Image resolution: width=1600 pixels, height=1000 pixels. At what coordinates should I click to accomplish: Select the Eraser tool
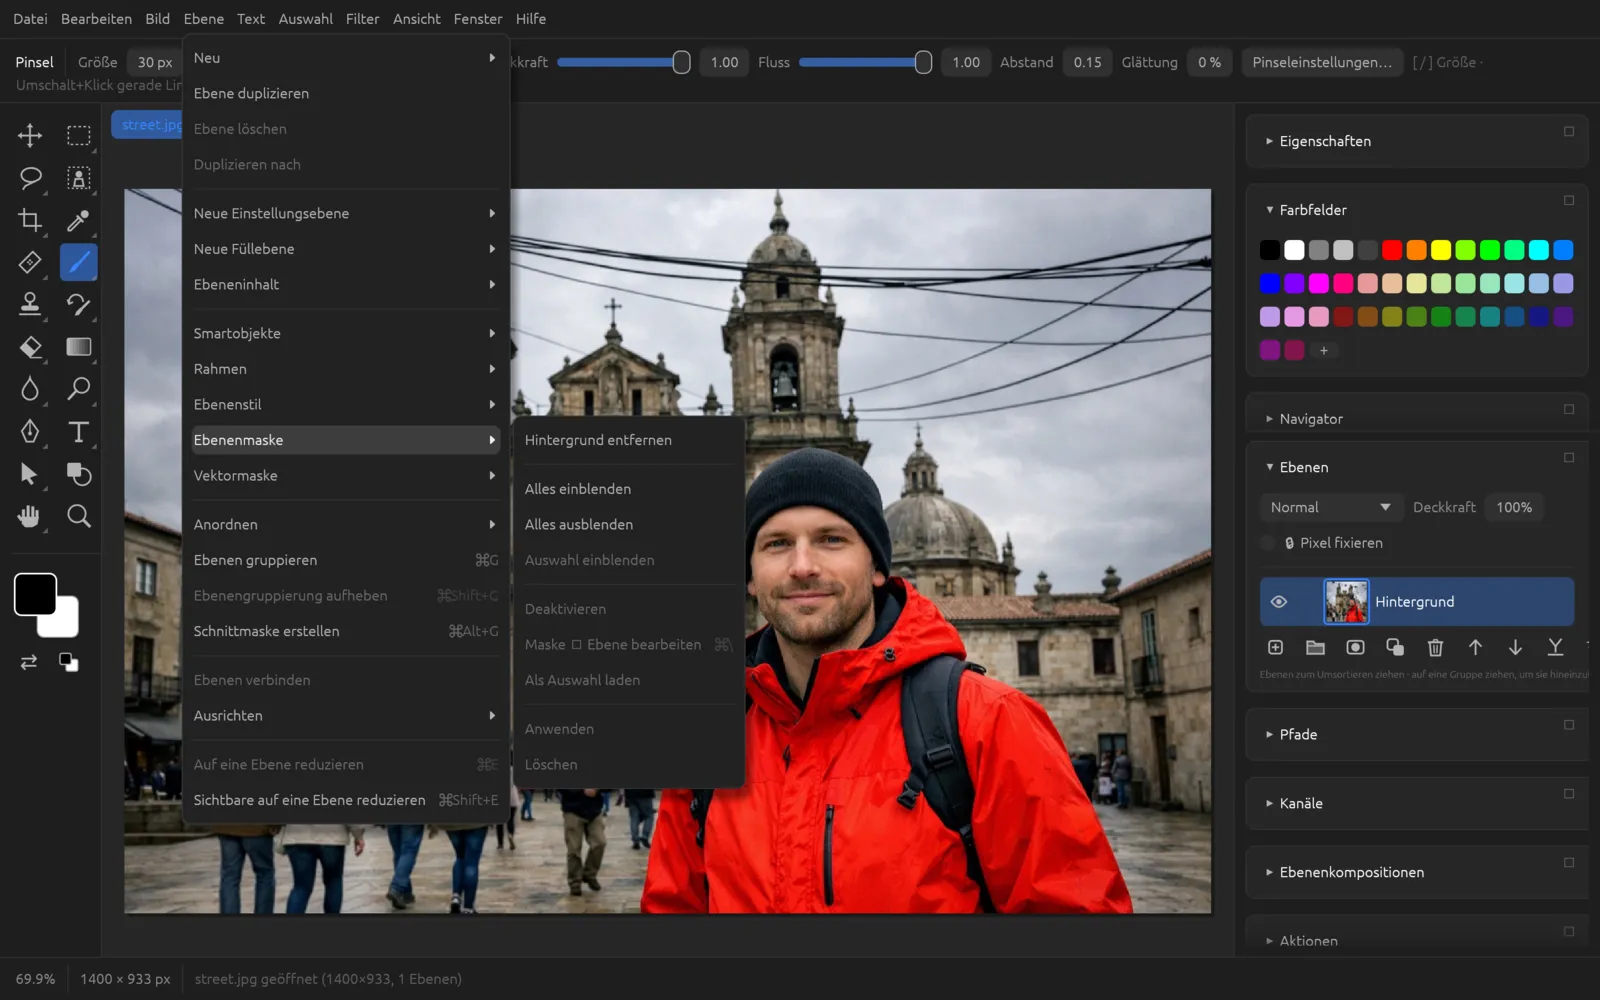click(30, 347)
